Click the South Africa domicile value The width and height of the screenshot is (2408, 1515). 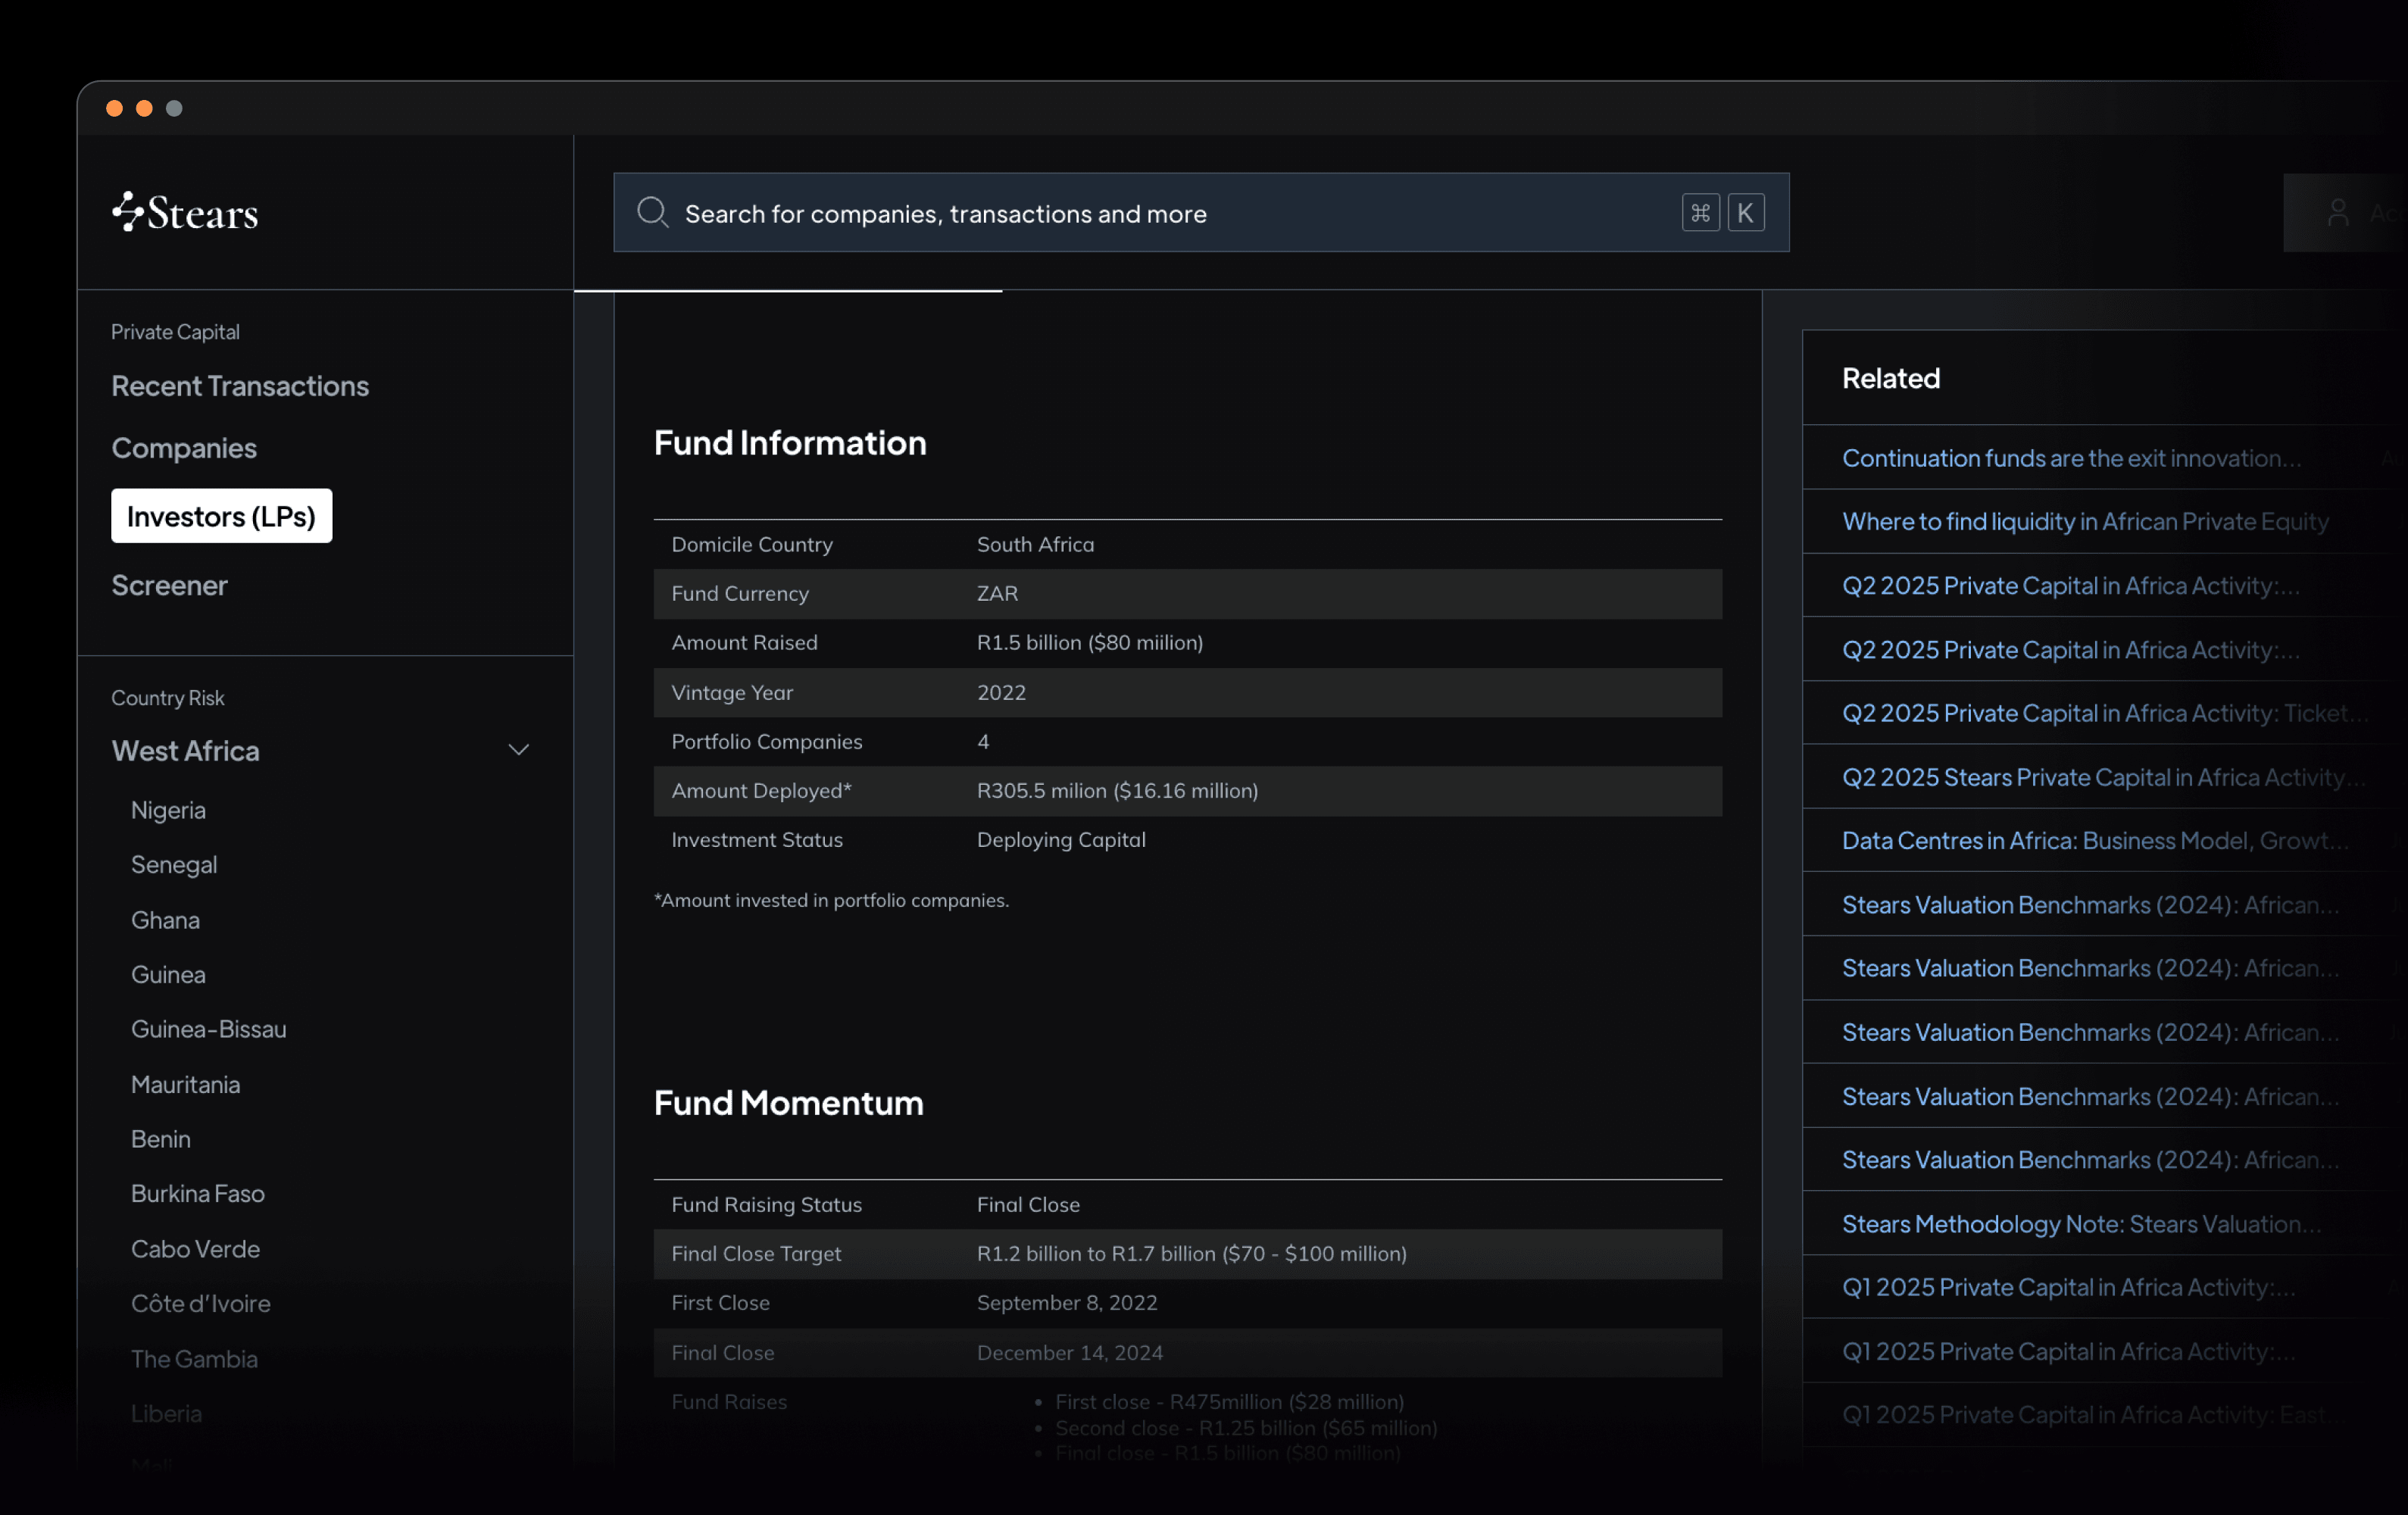pos(1035,544)
